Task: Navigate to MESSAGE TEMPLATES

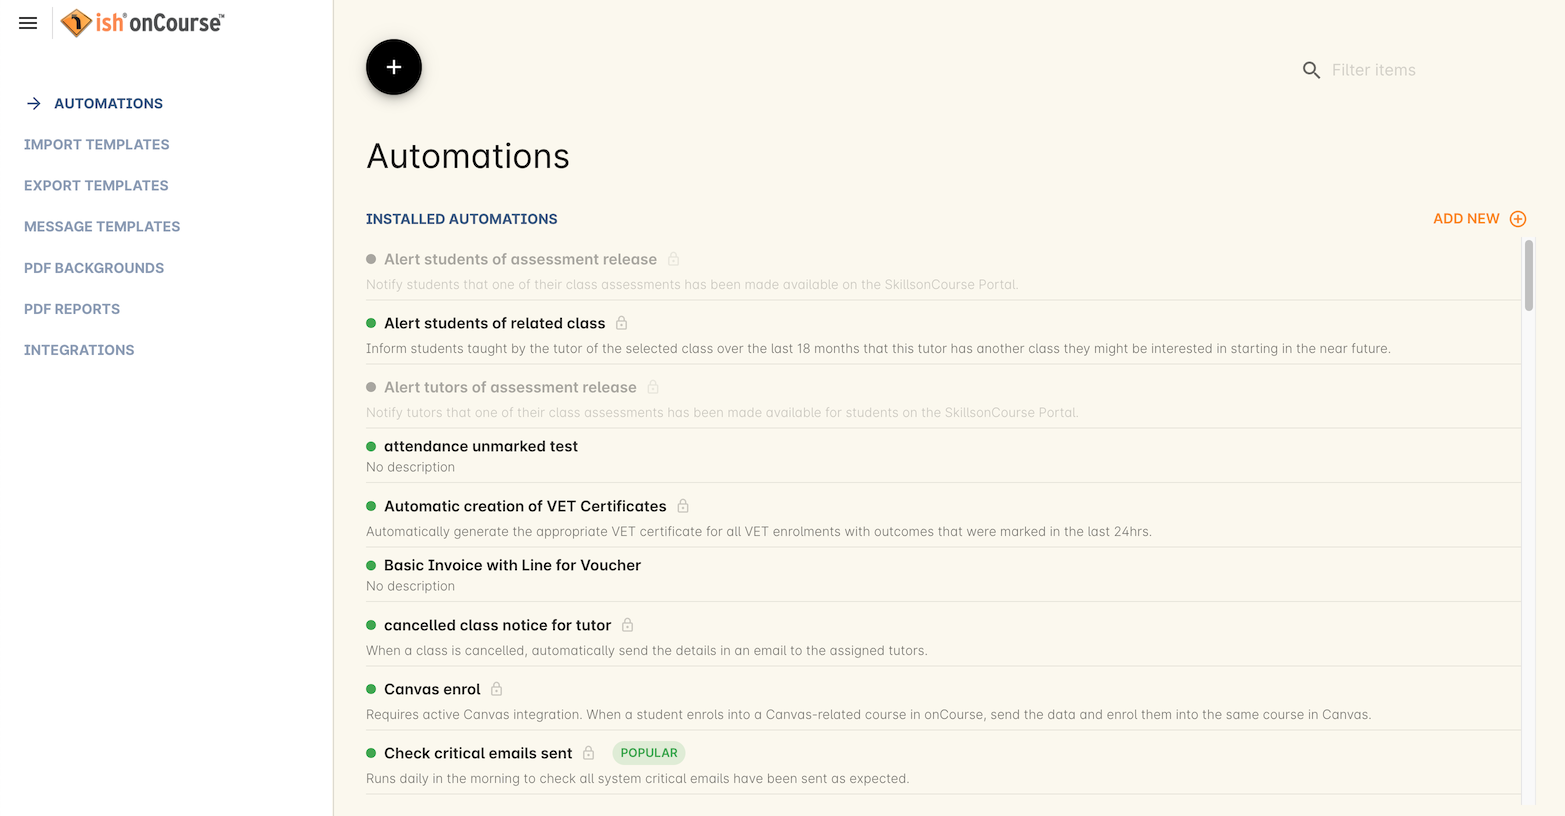Action: click(x=102, y=227)
